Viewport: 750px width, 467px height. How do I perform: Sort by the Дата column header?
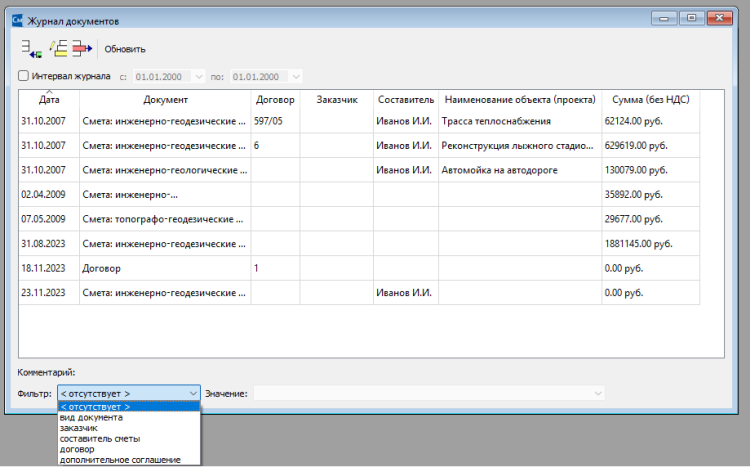point(48,100)
